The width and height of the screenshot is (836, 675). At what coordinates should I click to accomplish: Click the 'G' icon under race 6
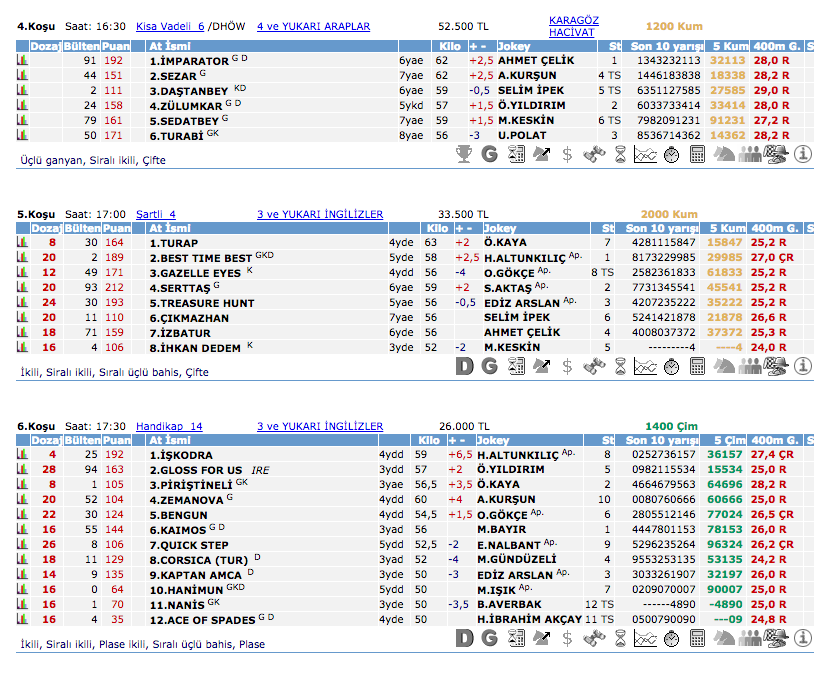tap(490, 639)
